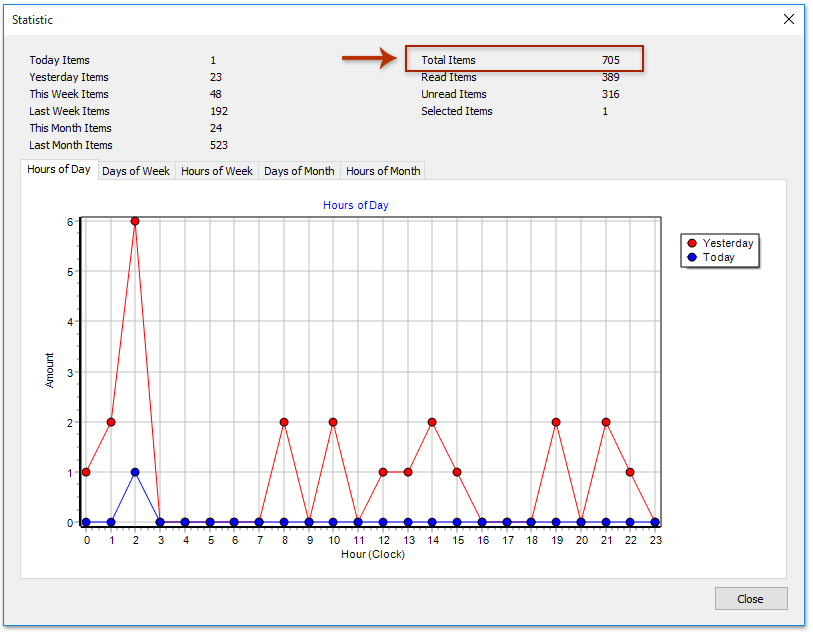The width and height of the screenshot is (813, 637).
Task: Pick the red data point at hour 22
Action: pyautogui.click(x=630, y=472)
